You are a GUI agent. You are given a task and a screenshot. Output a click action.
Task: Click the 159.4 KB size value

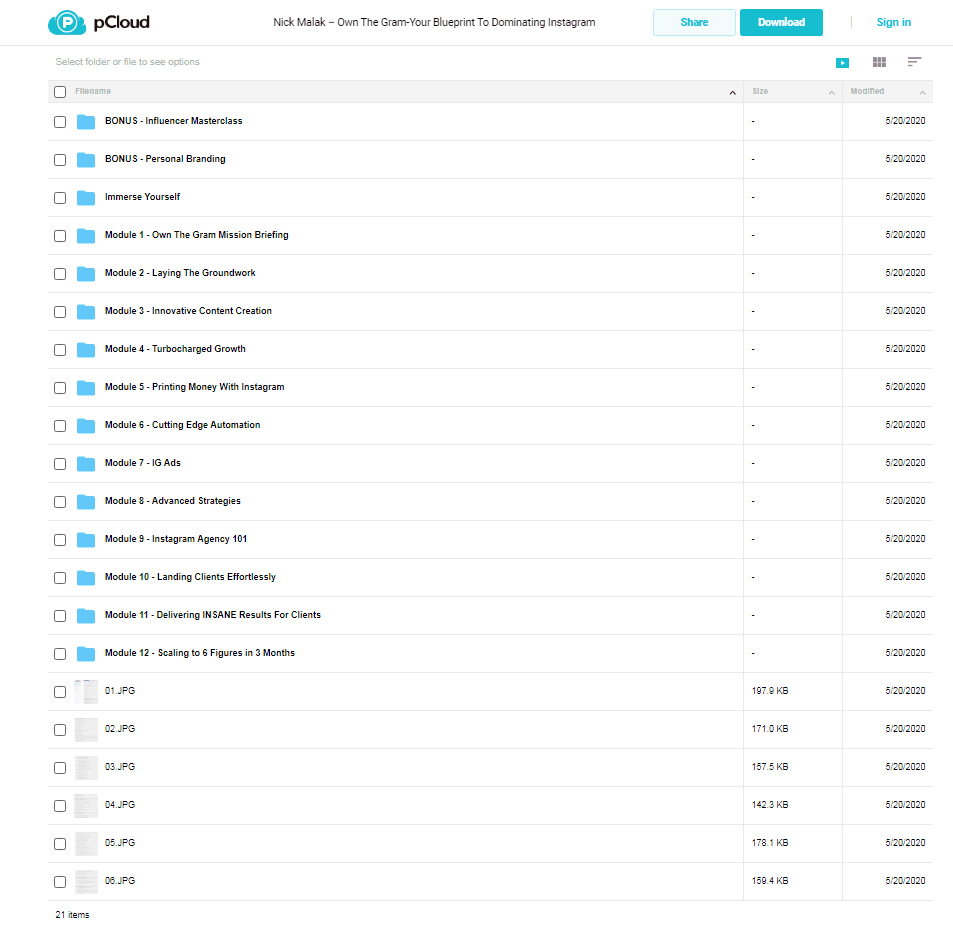(x=769, y=881)
